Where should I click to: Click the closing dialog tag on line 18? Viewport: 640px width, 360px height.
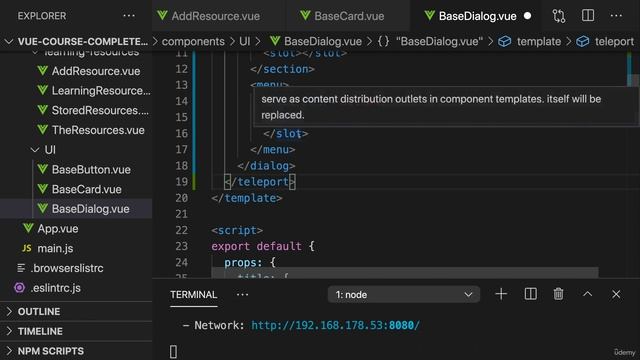pos(267,166)
